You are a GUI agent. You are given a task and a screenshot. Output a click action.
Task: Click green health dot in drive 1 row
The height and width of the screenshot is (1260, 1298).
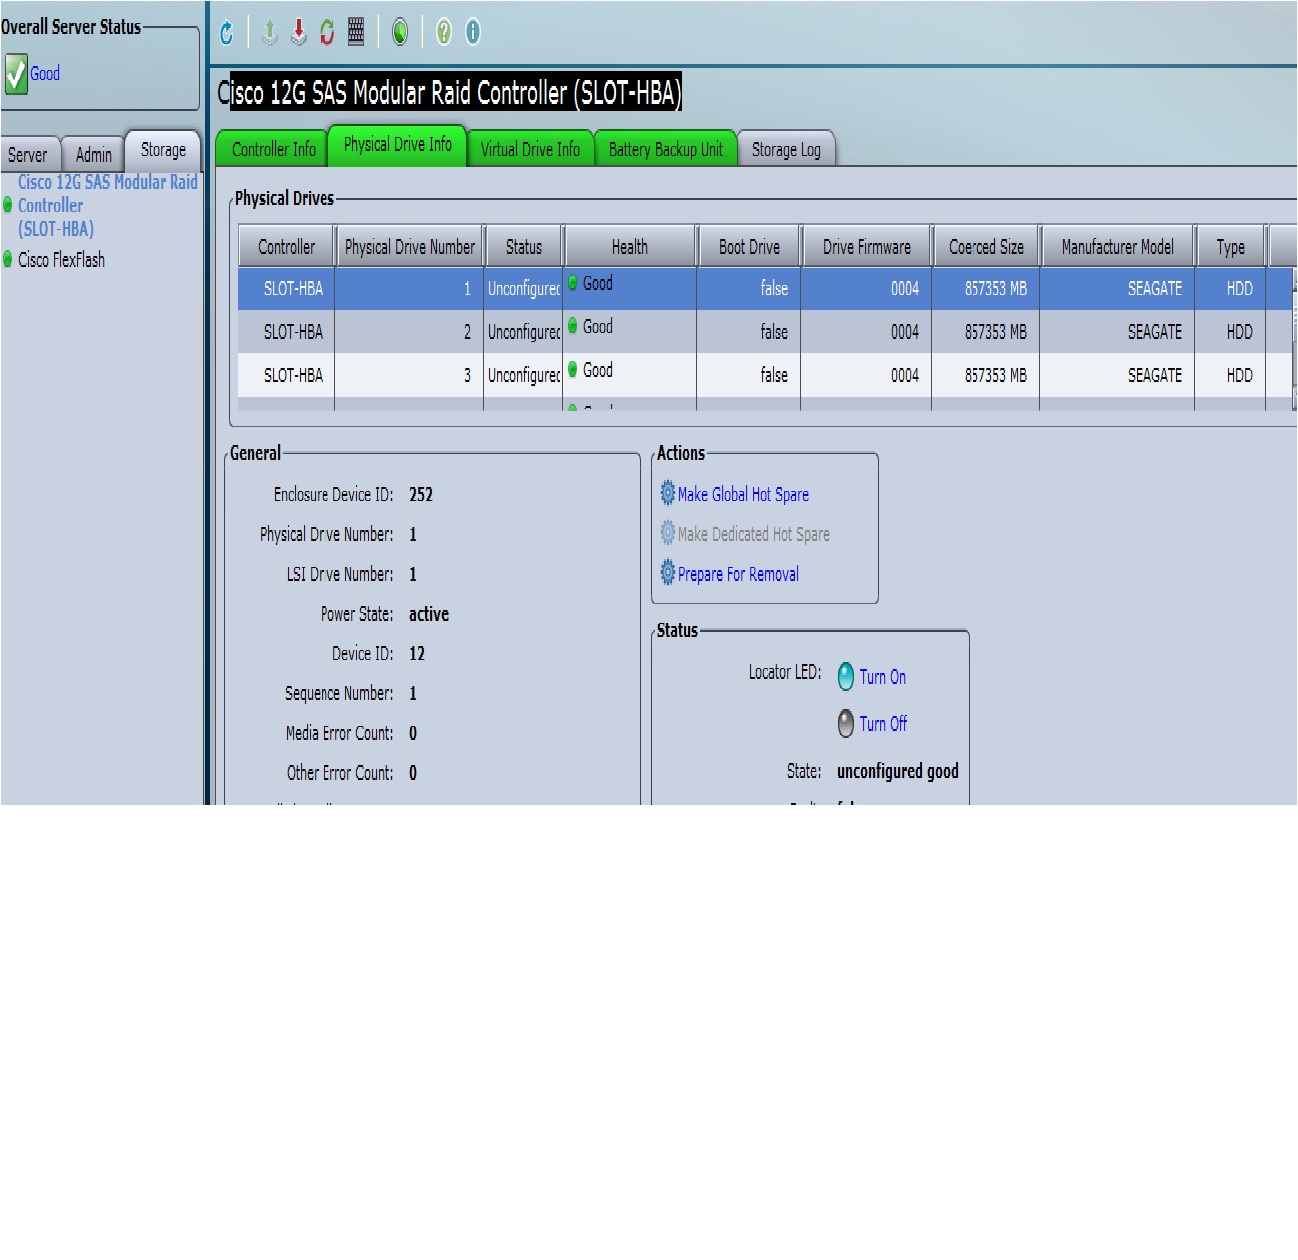[573, 283]
